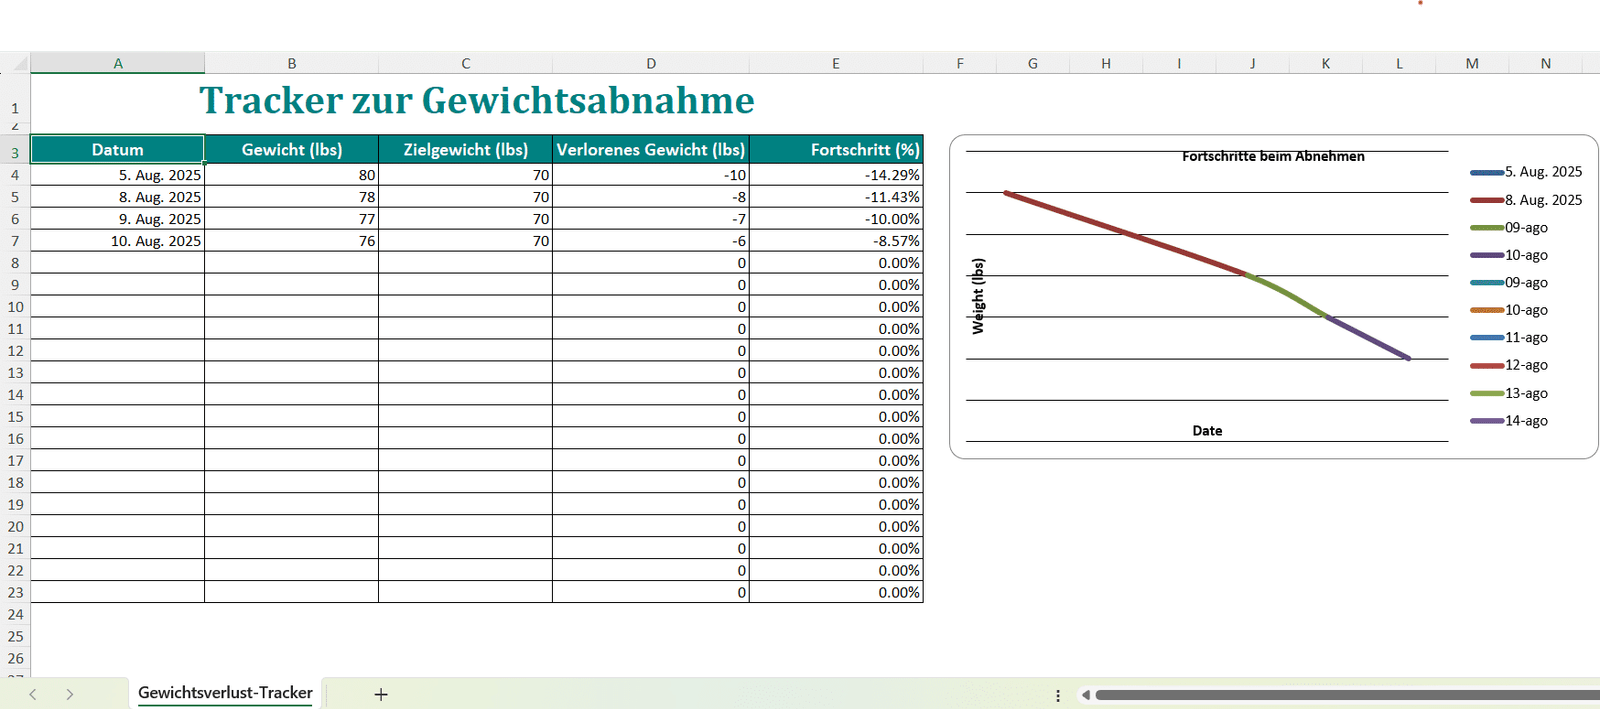Image resolution: width=1600 pixels, height=709 pixels.
Task: Click the chart's Weight (lbs) axis title
Action: pyautogui.click(x=978, y=296)
